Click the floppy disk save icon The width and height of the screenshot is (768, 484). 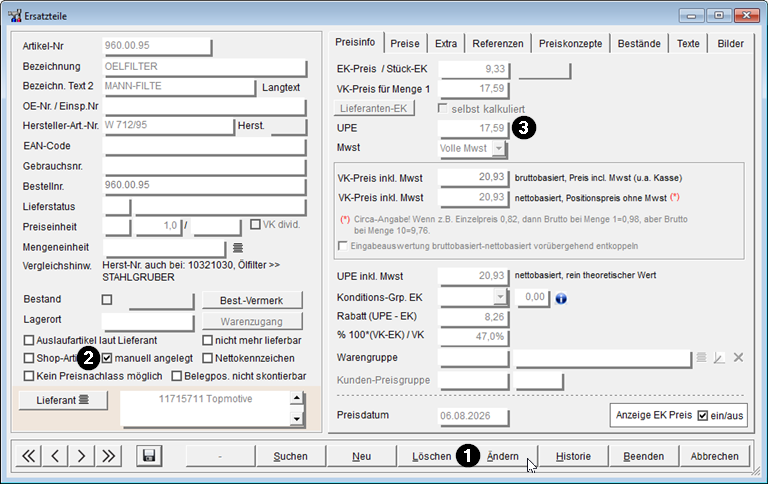(149, 456)
